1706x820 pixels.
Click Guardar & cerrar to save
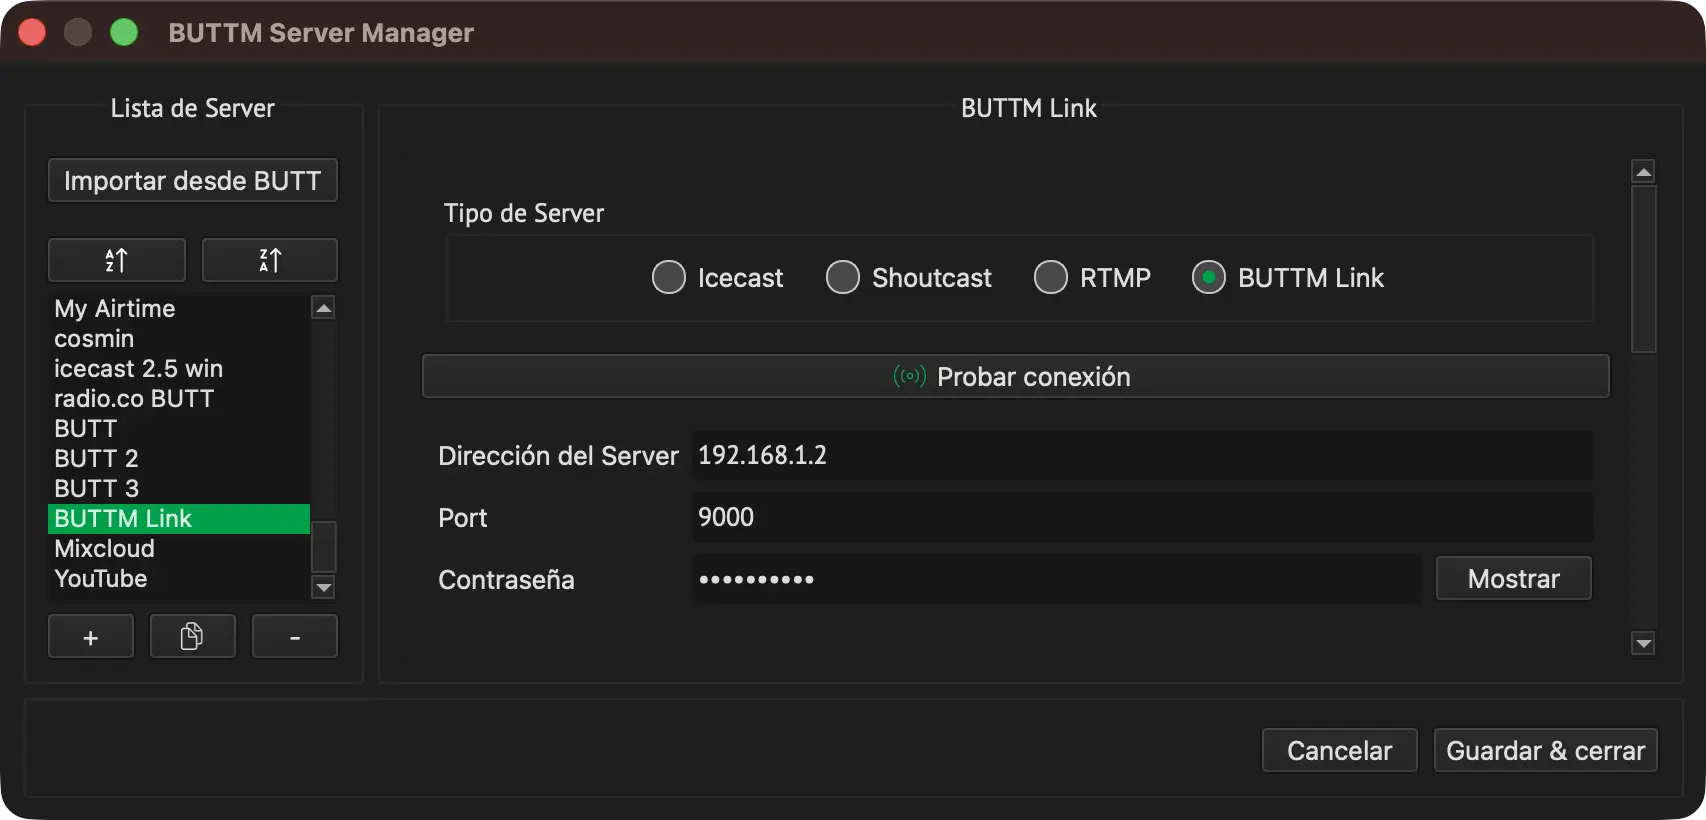coord(1546,750)
